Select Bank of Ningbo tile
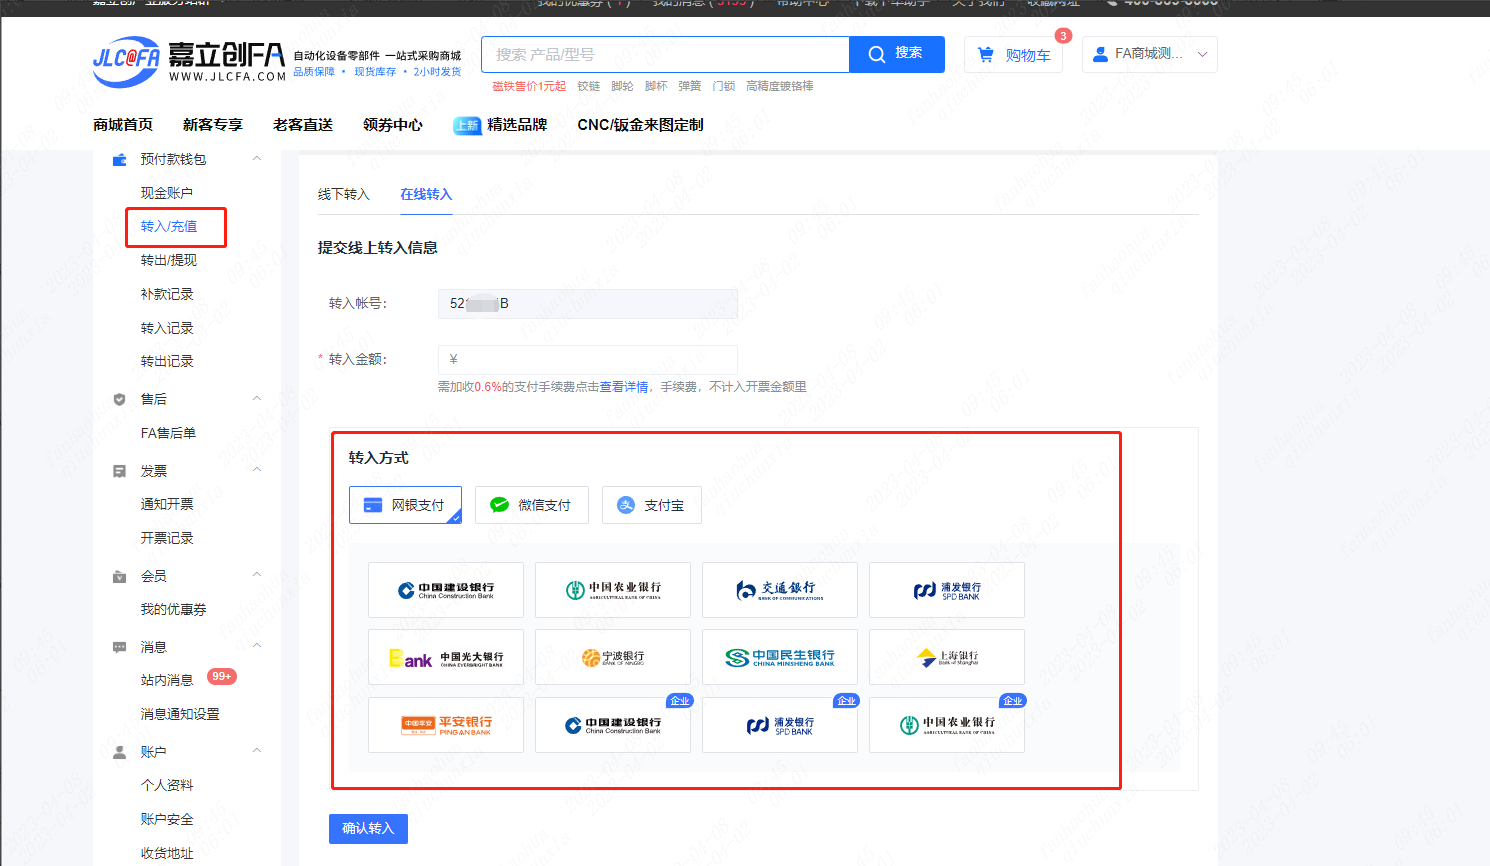 point(612,657)
